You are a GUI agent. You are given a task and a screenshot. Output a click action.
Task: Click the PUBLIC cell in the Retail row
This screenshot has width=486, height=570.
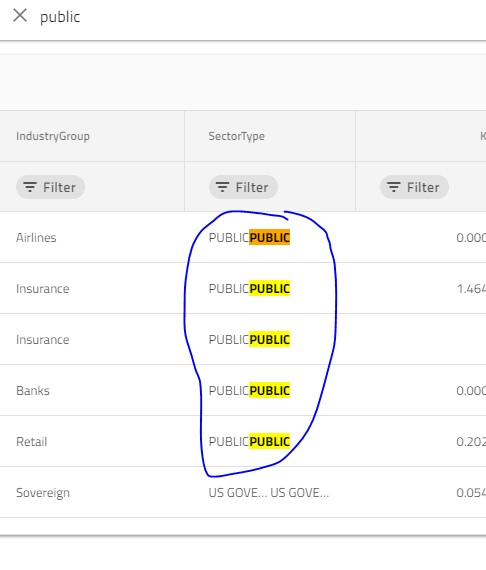[249, 442]
